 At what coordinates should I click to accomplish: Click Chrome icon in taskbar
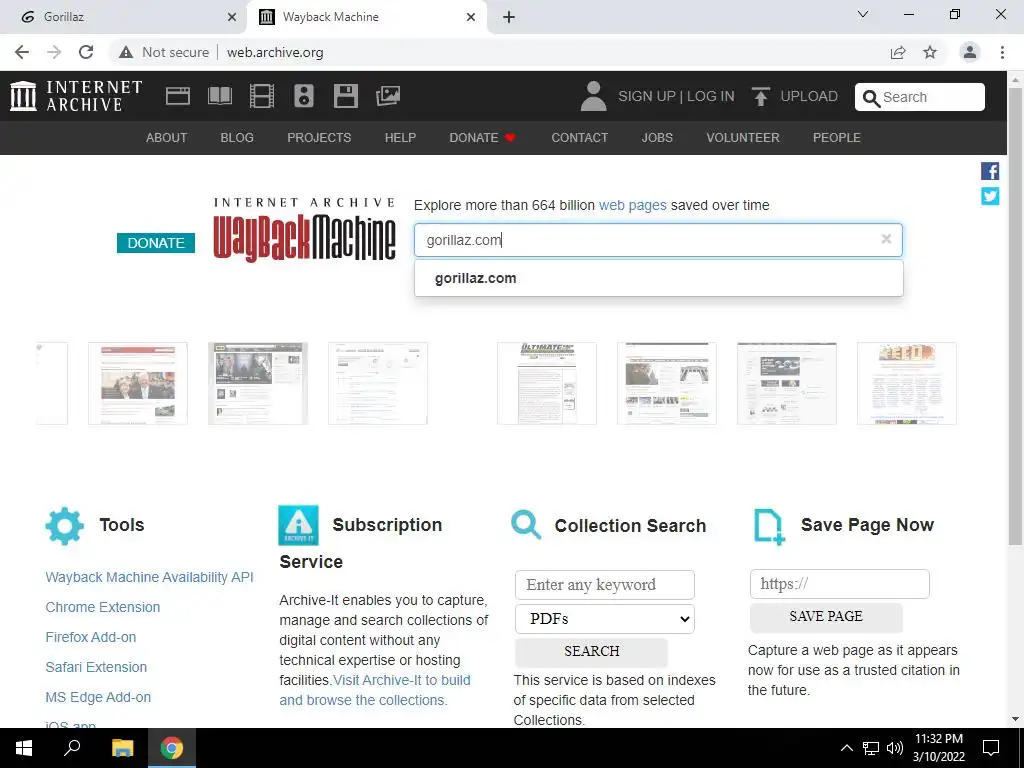click(172, 748)
